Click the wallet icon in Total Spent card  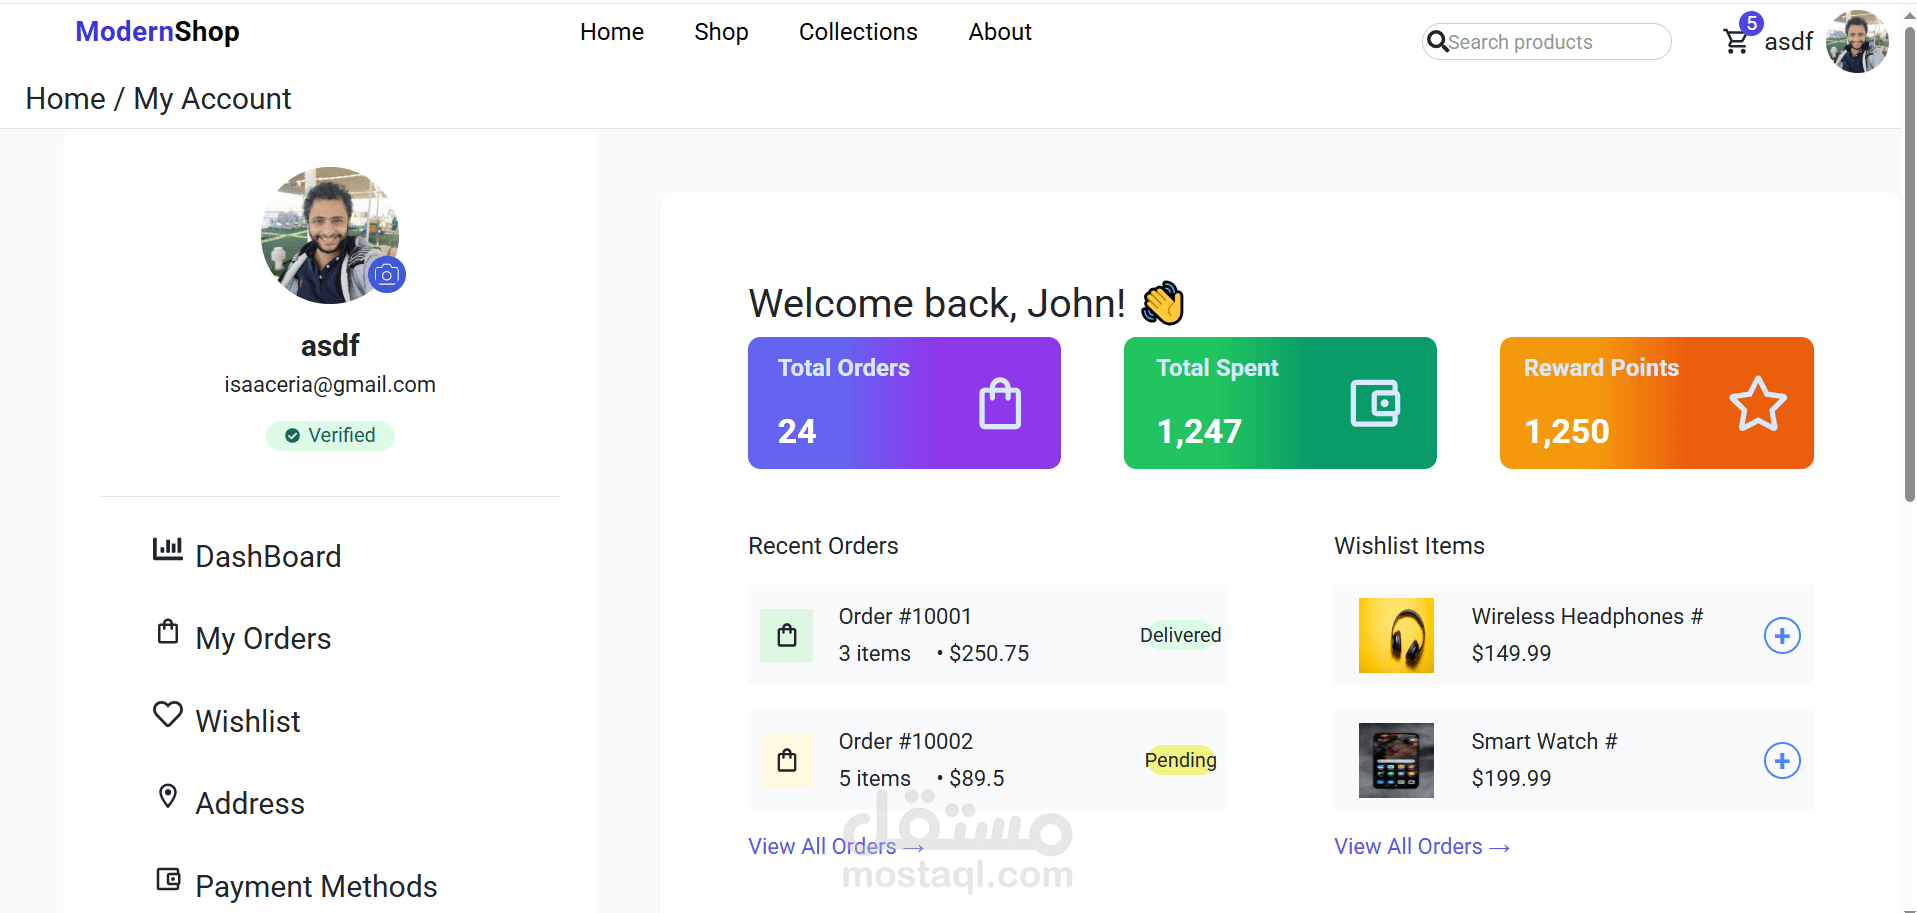(x=1376, y=403)
